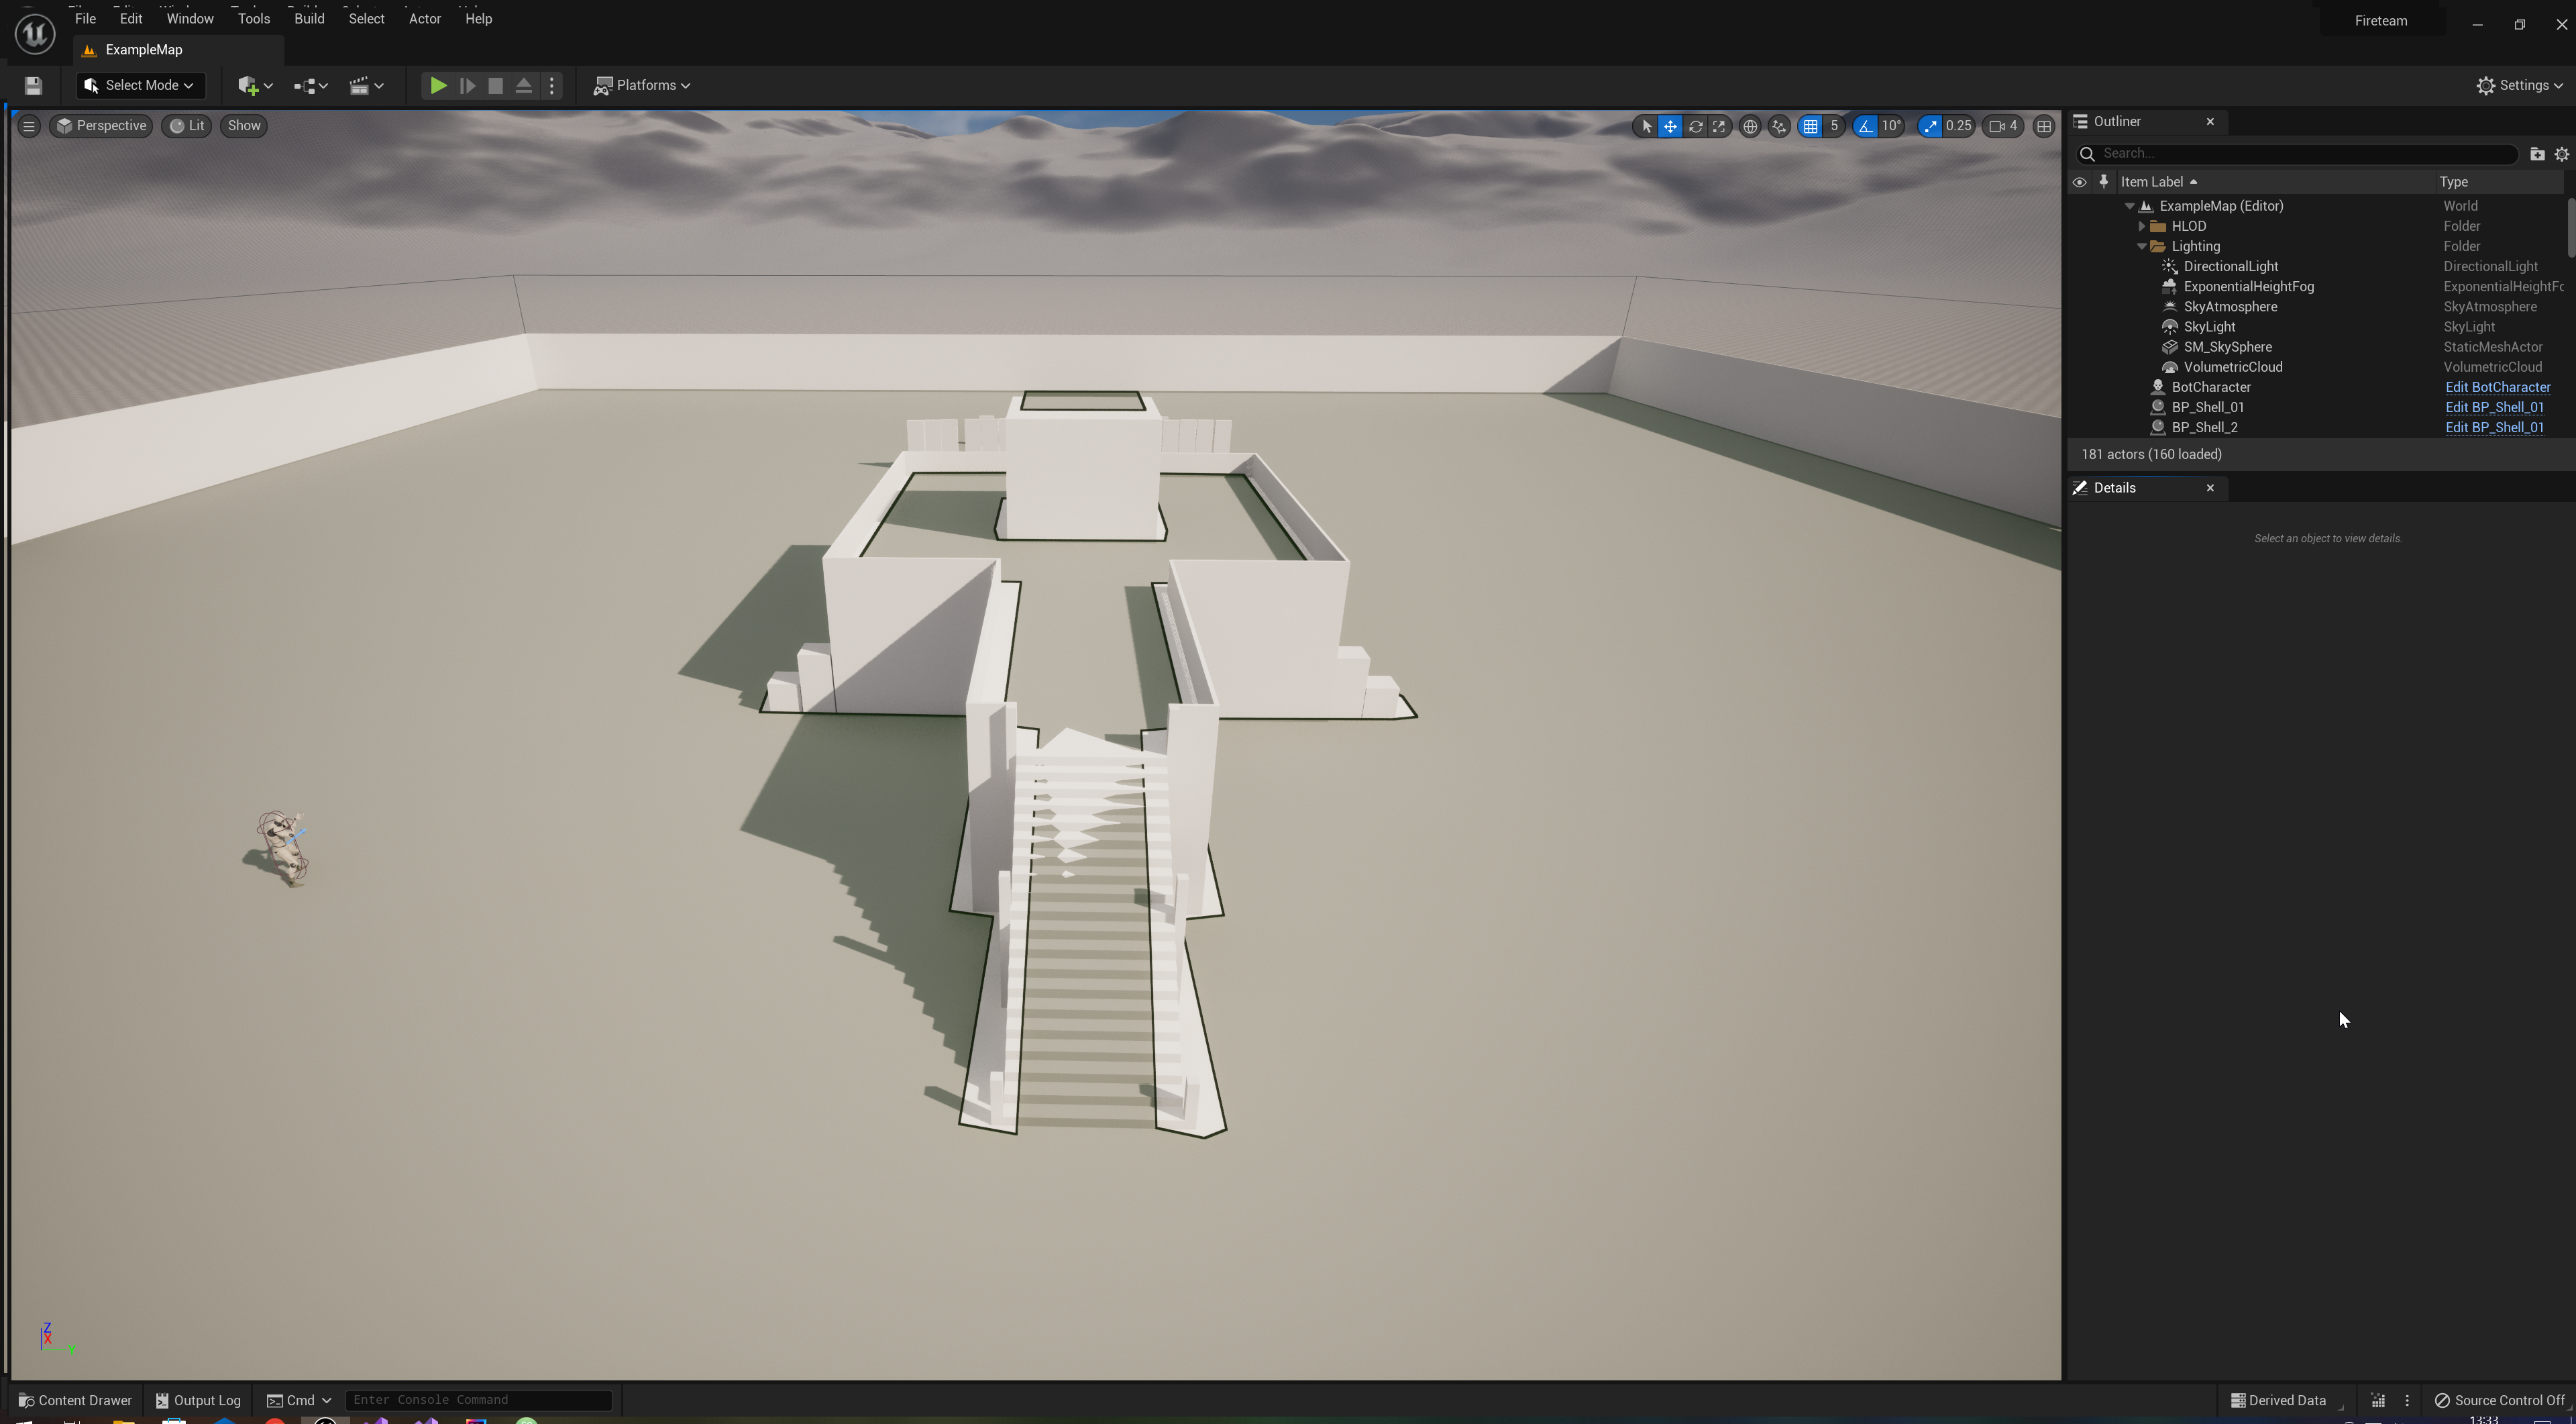2576x1424 pixels.
Task: Open the File menu
Action: (x=85, y=19)
